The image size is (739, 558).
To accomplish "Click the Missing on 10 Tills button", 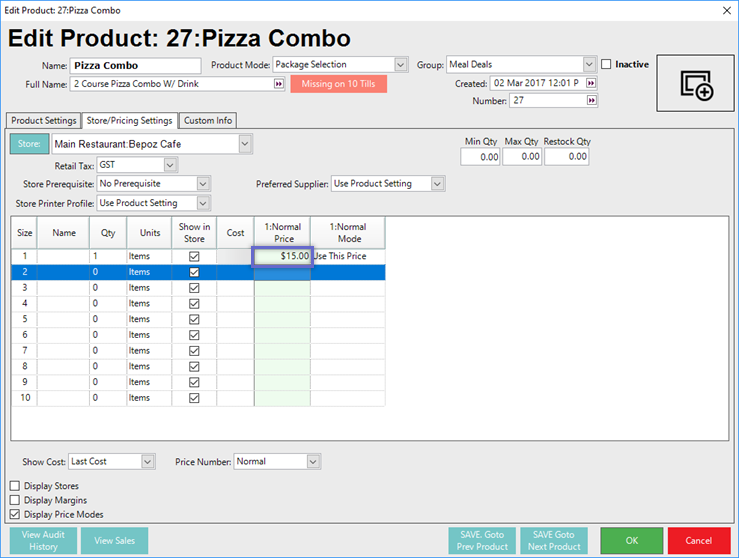I will point(338,84).
